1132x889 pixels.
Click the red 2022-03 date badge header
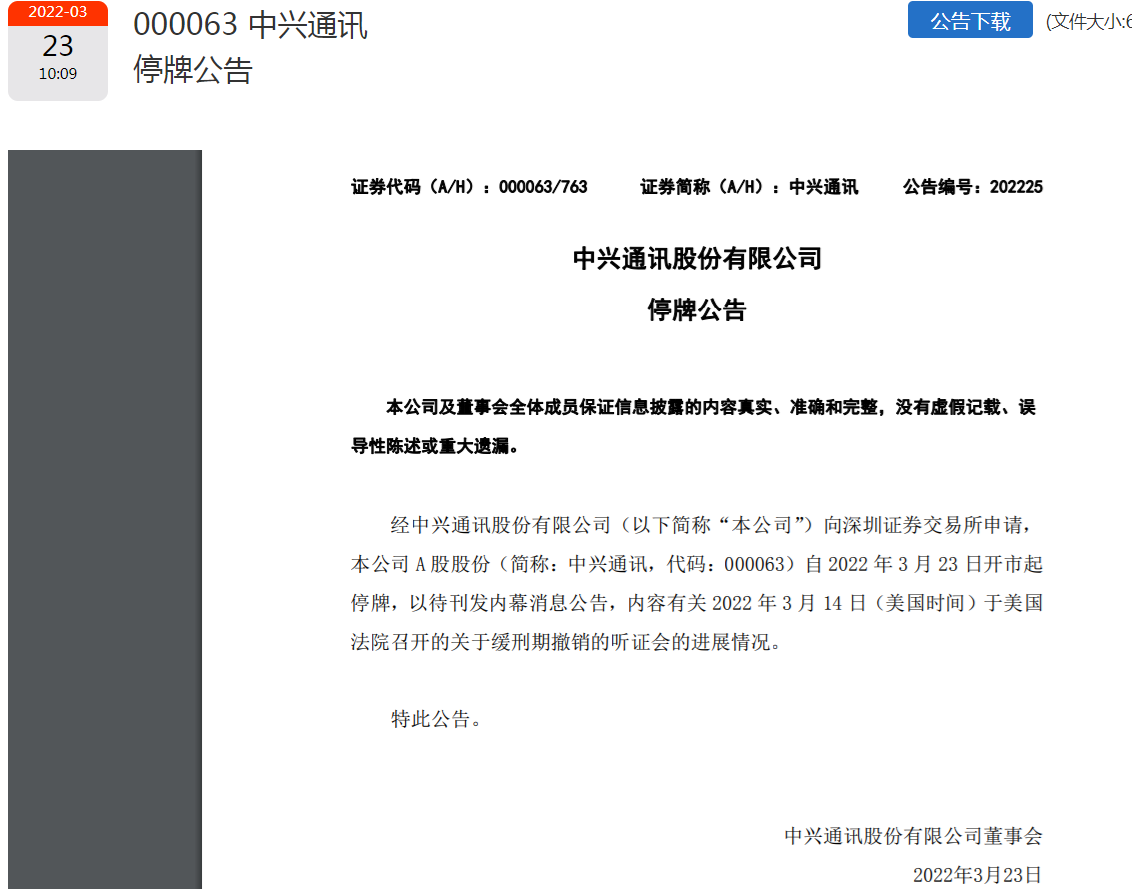pyautogui.click(x=57, y=12)
